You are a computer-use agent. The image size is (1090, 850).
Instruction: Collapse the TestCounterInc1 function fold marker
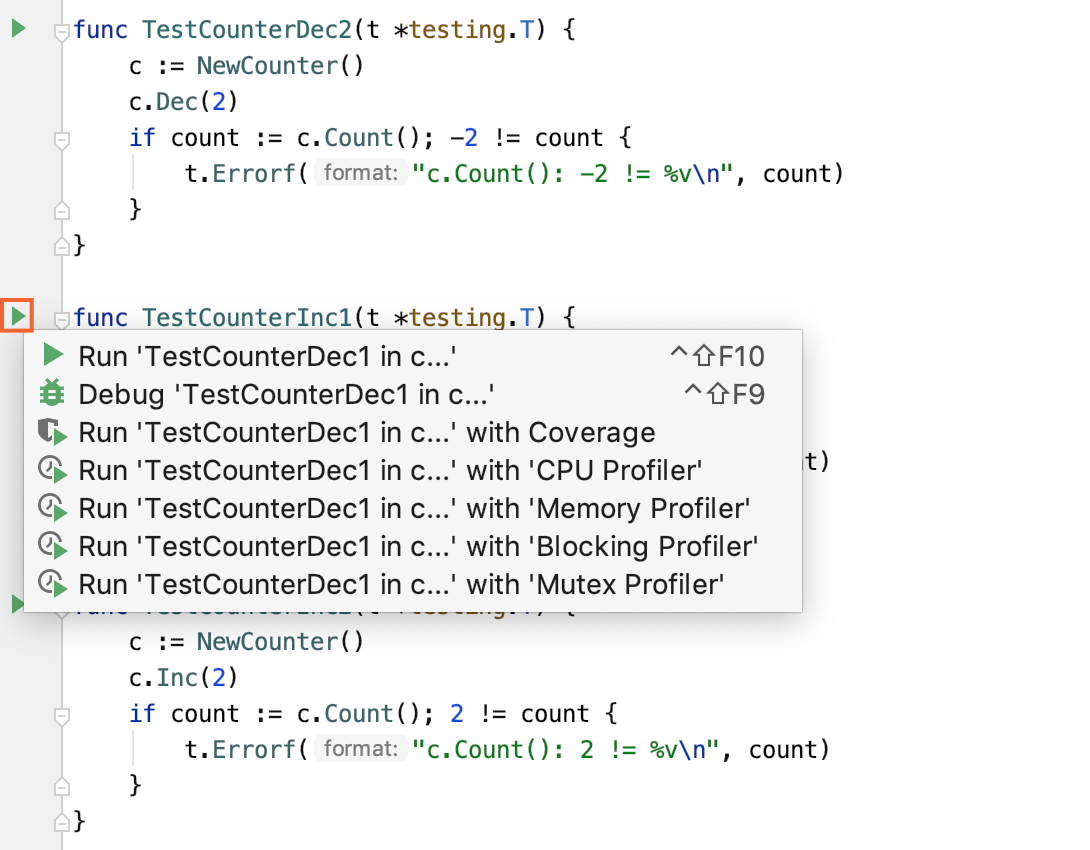(x=62, y=320)
